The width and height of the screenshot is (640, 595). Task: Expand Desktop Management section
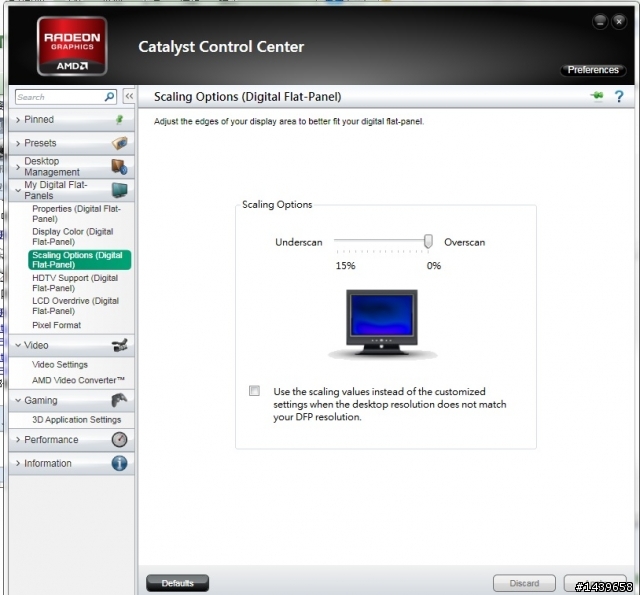pos(71,167)
